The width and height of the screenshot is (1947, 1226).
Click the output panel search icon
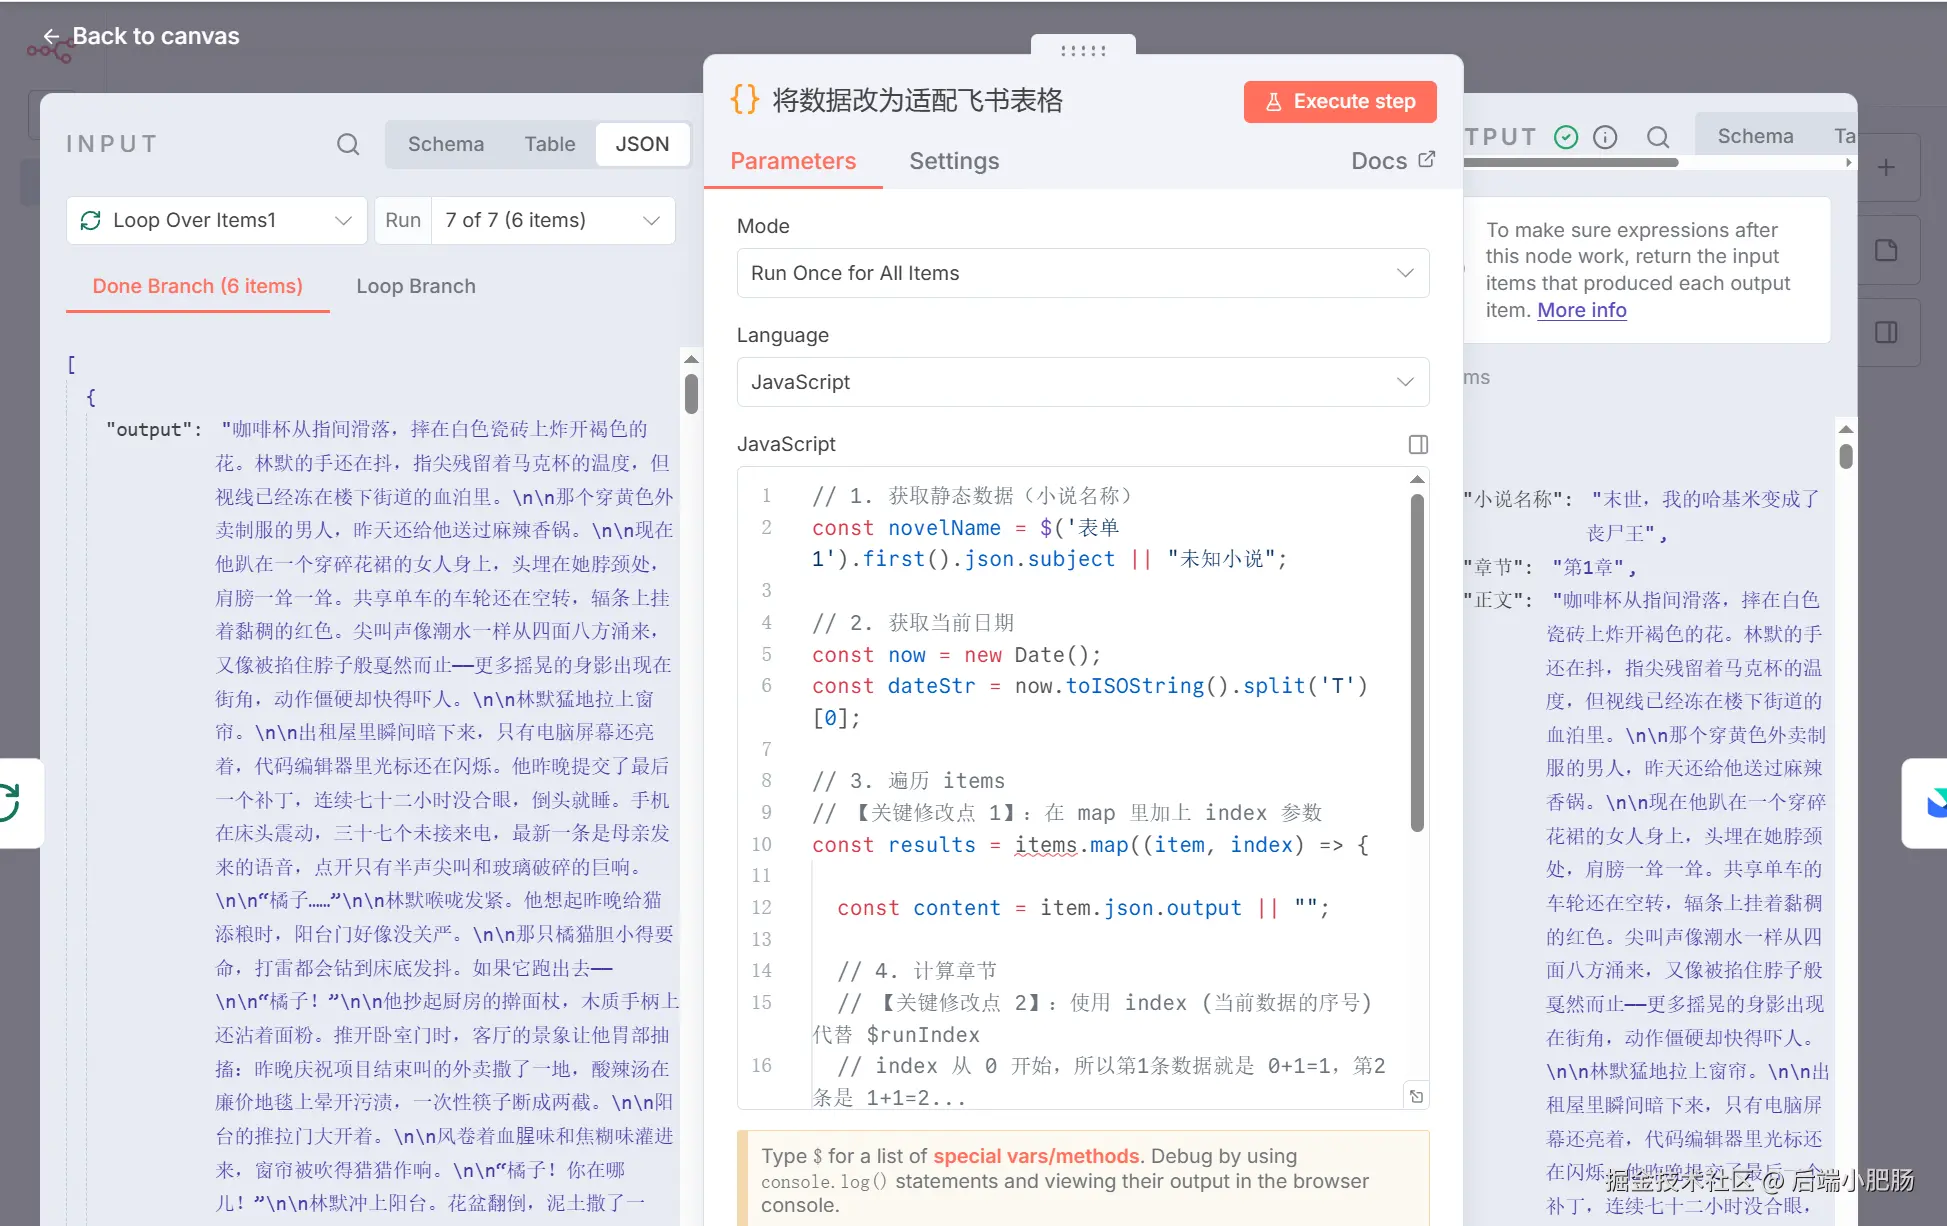(1657, 137)
